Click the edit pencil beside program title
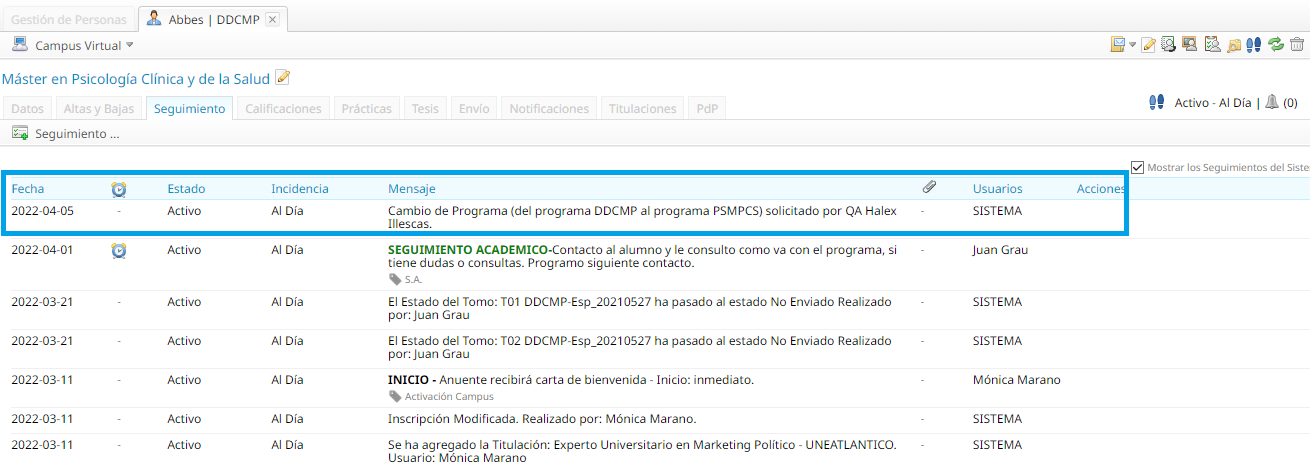This screenshot has width=1310, height=472. tap(283, 78)
